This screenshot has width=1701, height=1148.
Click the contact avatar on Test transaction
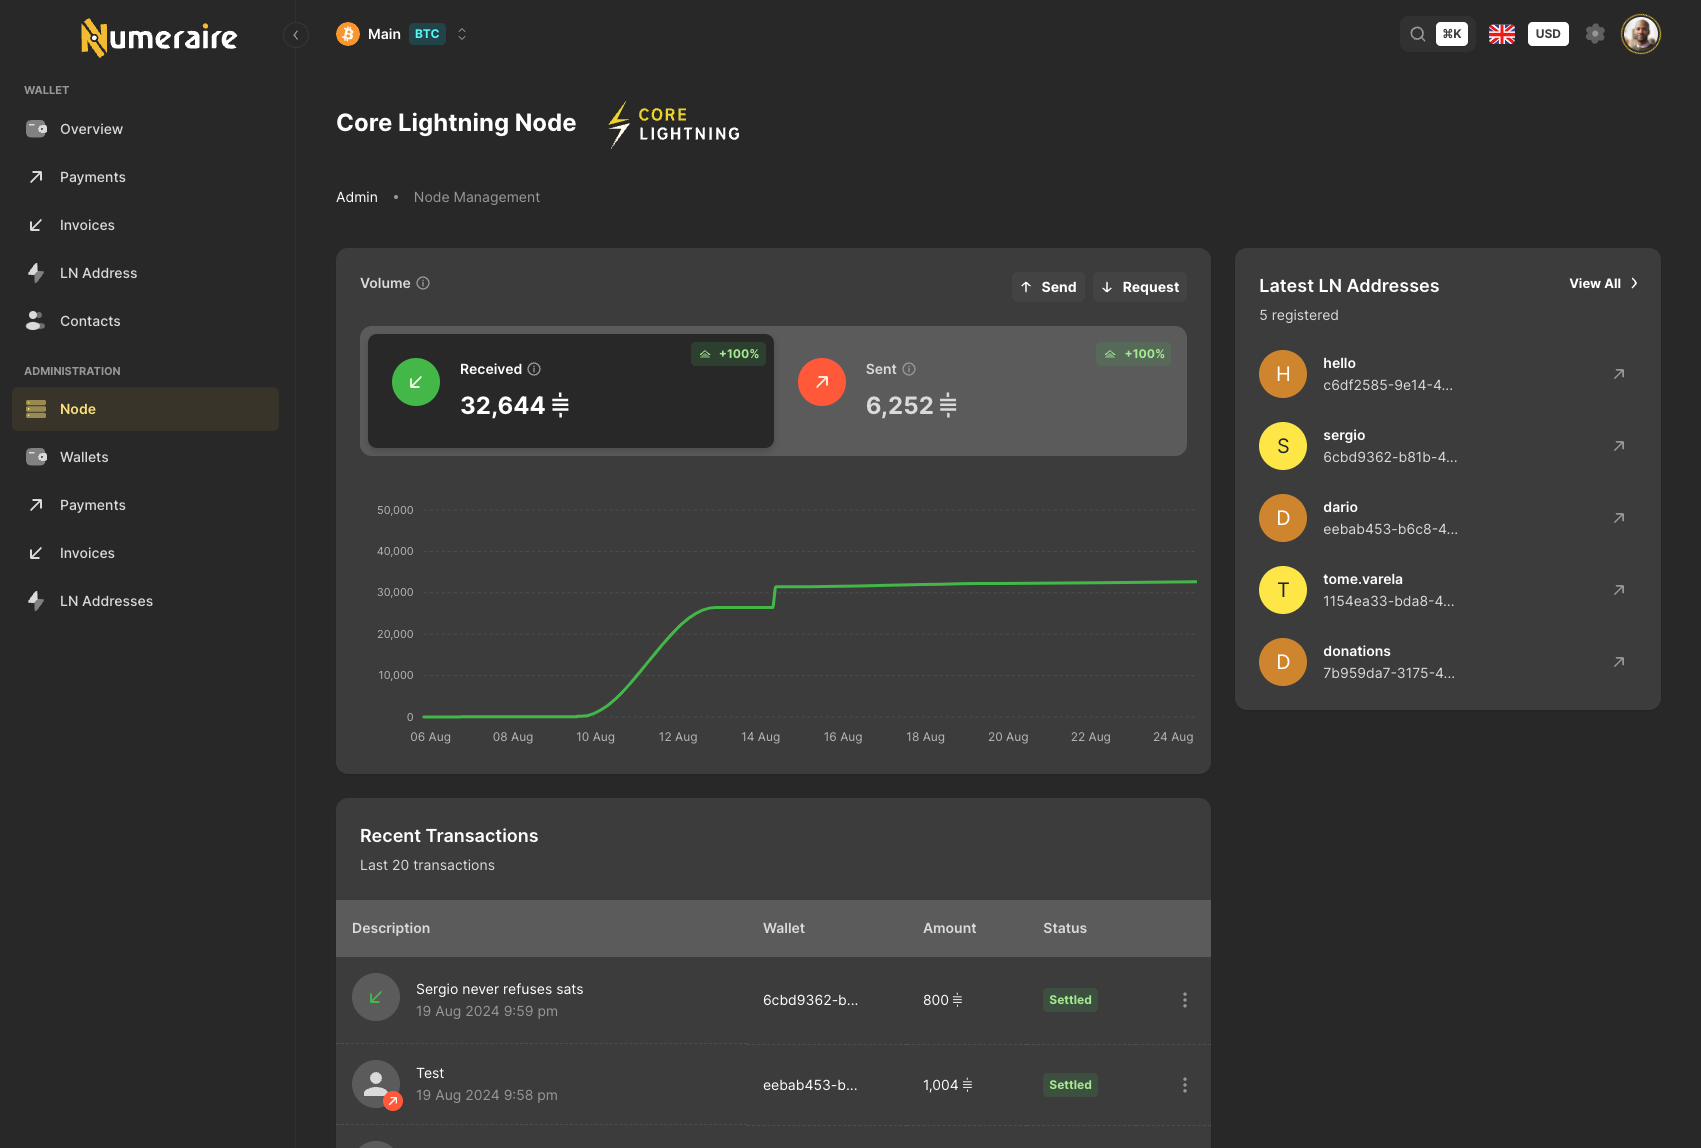[x=376, y=1084]
